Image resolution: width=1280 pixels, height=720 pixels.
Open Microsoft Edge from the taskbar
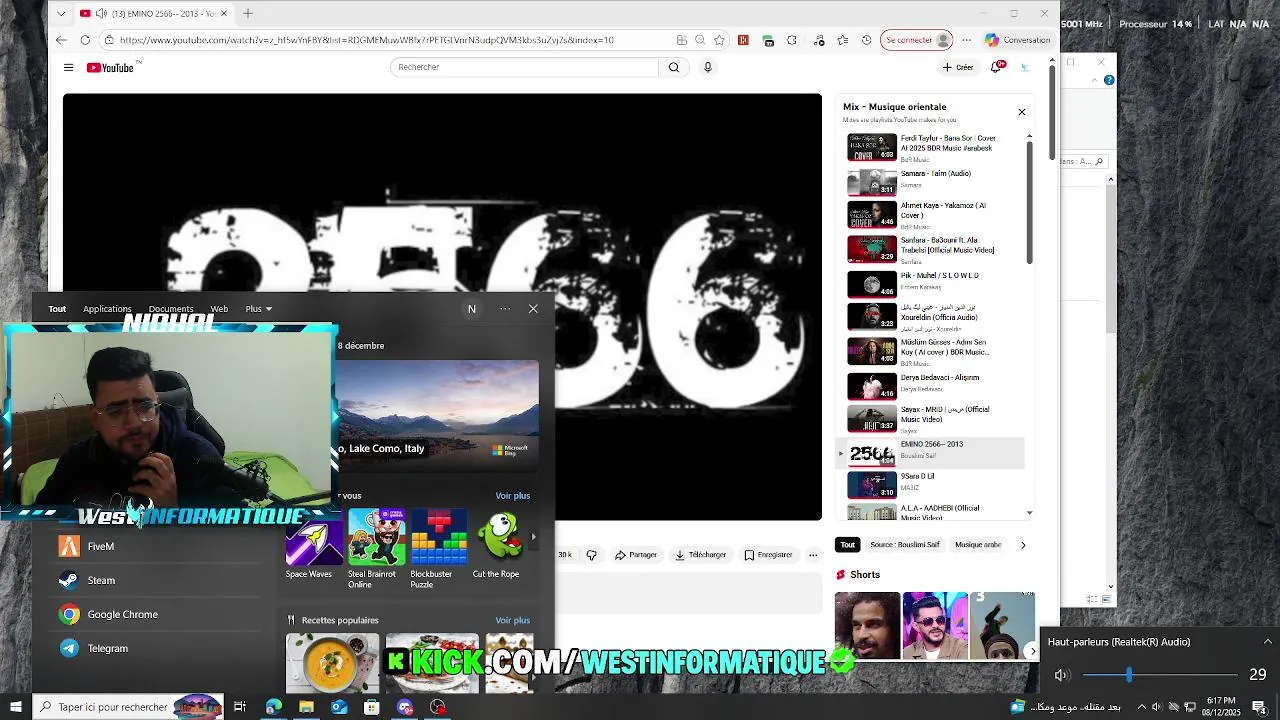point(273,707)
